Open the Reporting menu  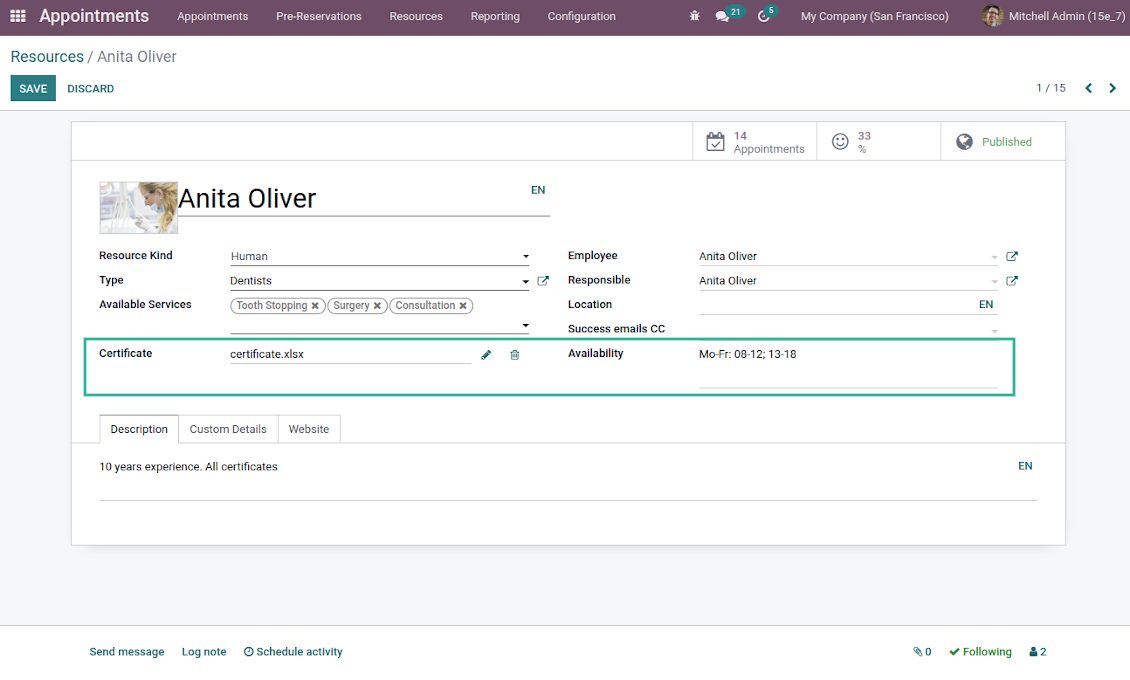tap(495, 16)
